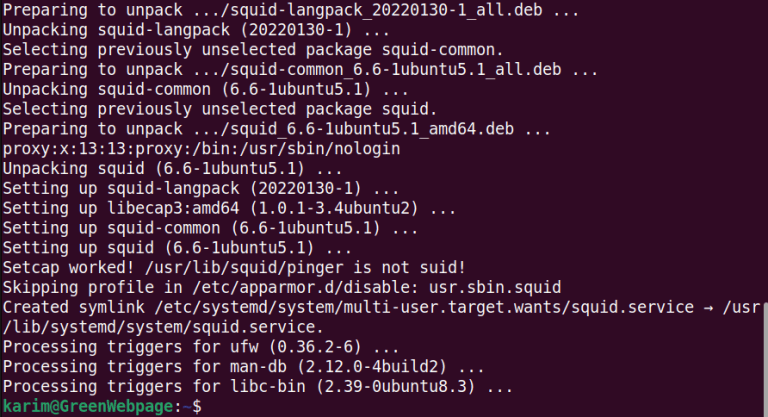Click the 'Unpacking squid (6.6-1ubuntu5.1)' line
The height and width of the screenshot is (417, 768).
[x=172, y=169]
